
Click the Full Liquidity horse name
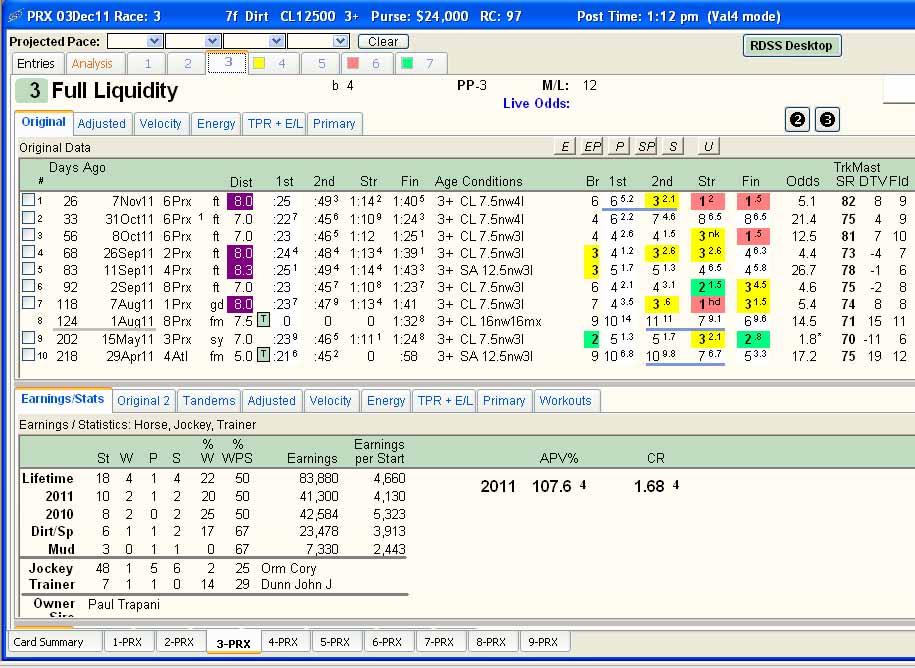coord(115,90)
